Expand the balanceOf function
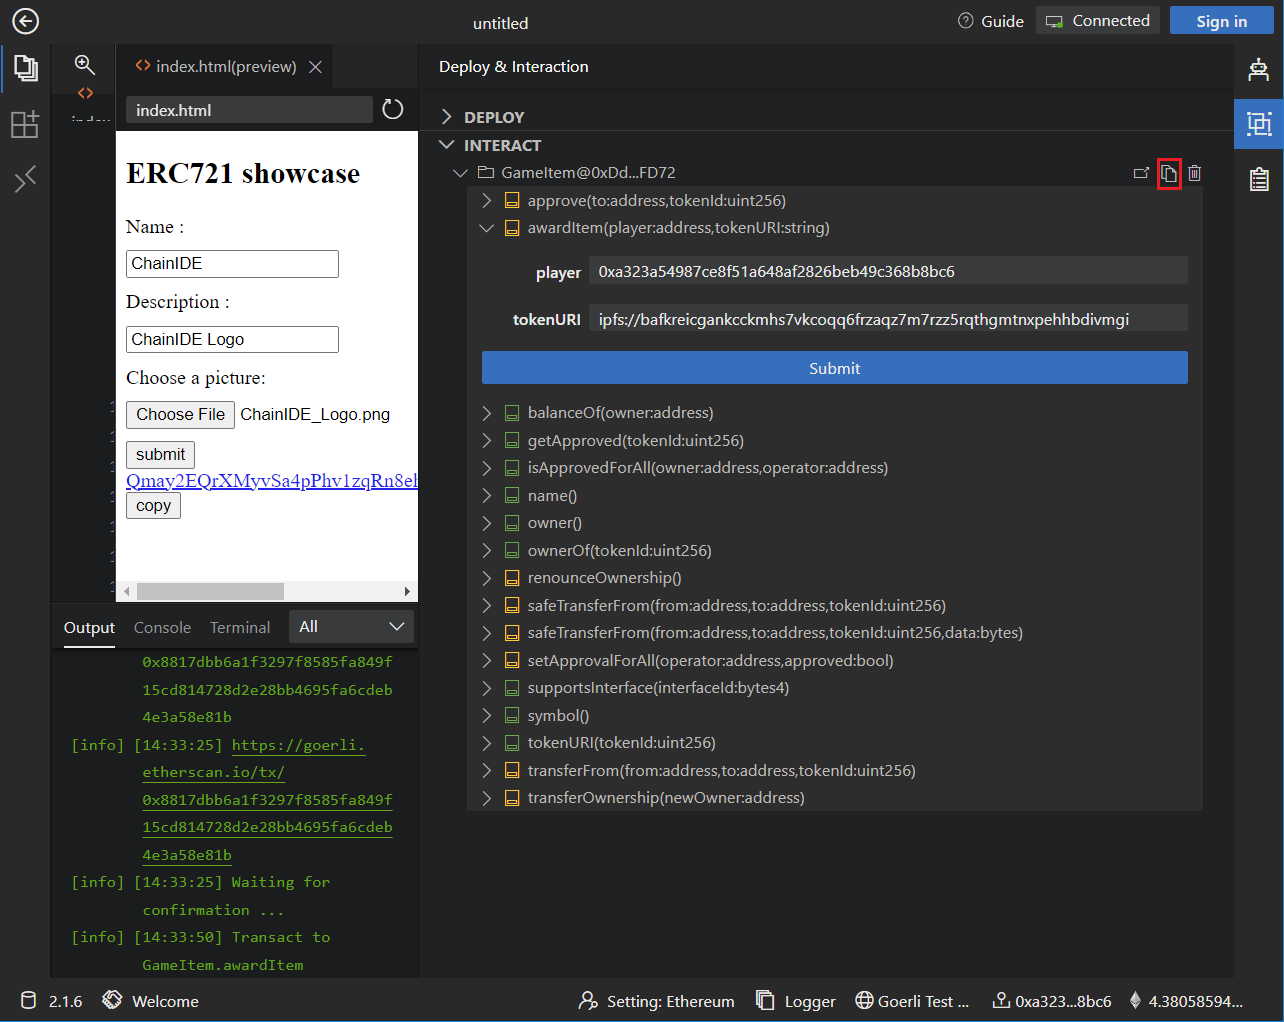 (487, 413)
